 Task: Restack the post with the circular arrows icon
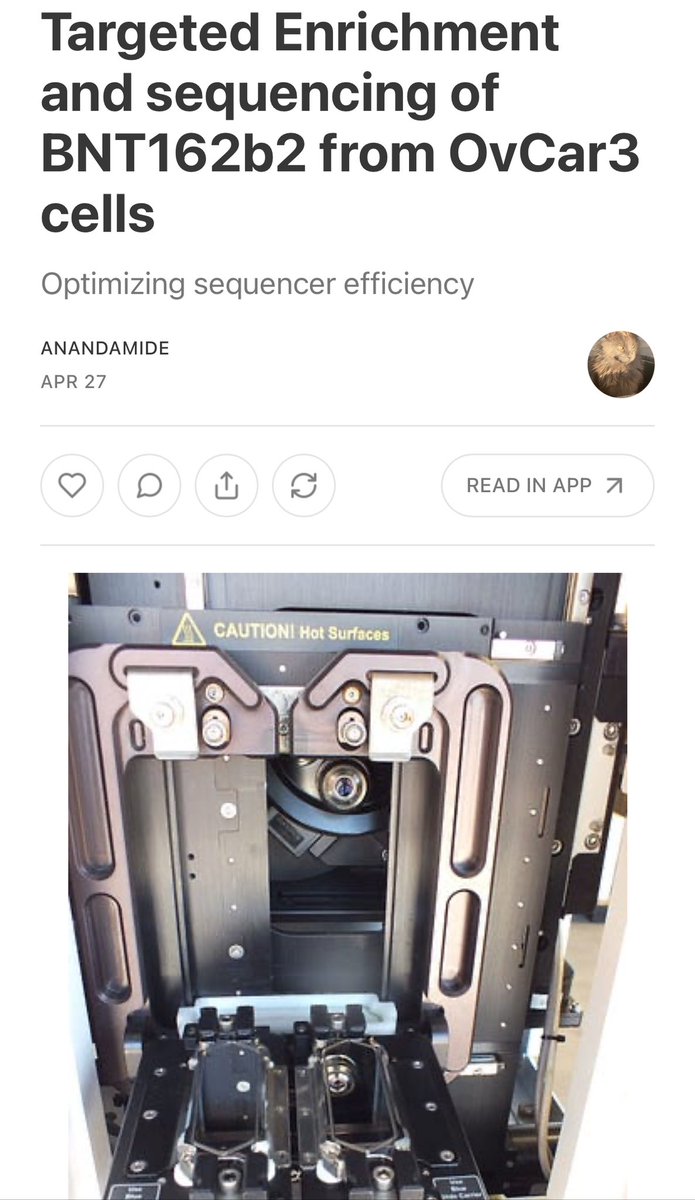coord(304,486)
